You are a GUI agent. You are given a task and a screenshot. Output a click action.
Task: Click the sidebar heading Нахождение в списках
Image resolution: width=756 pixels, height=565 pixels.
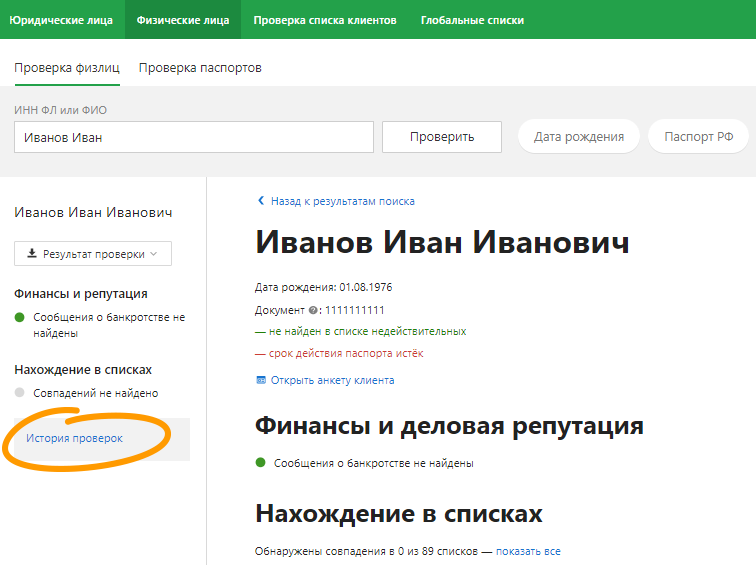pos(83,370)
